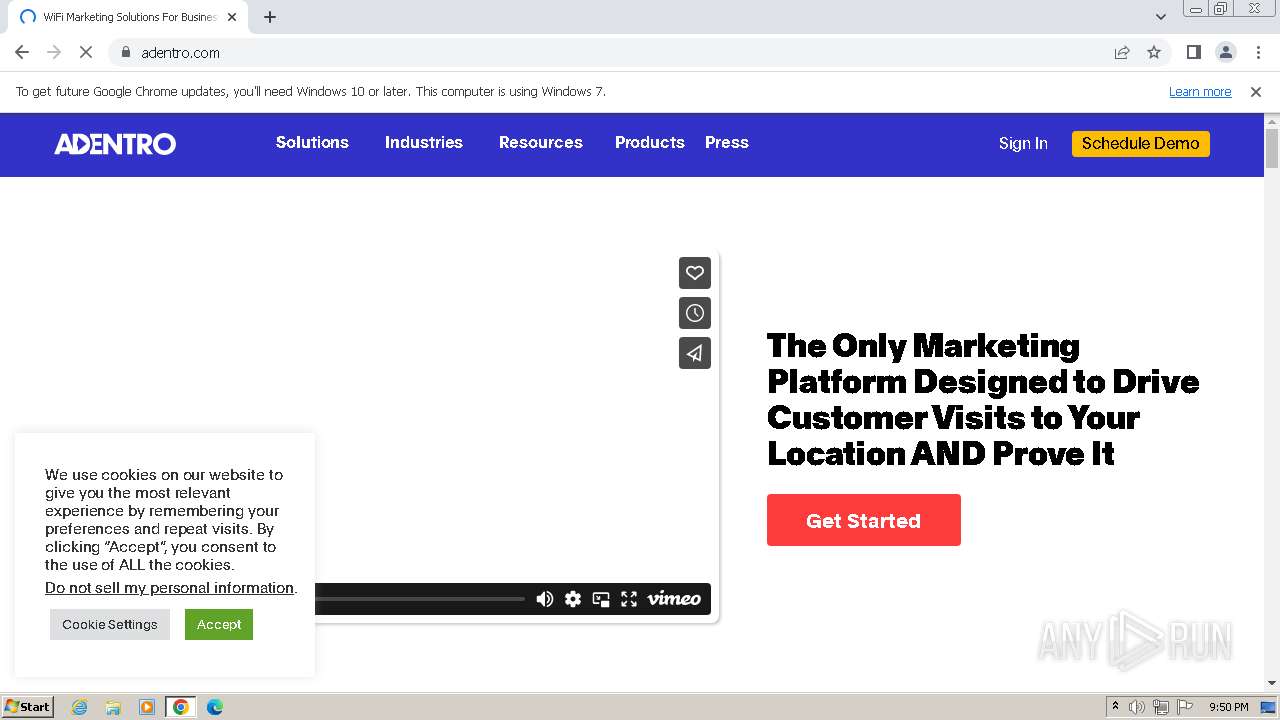Select the WiFi Marketing Solutions tab
This screenshot has width=1280, height=720.
click(127, 17)
